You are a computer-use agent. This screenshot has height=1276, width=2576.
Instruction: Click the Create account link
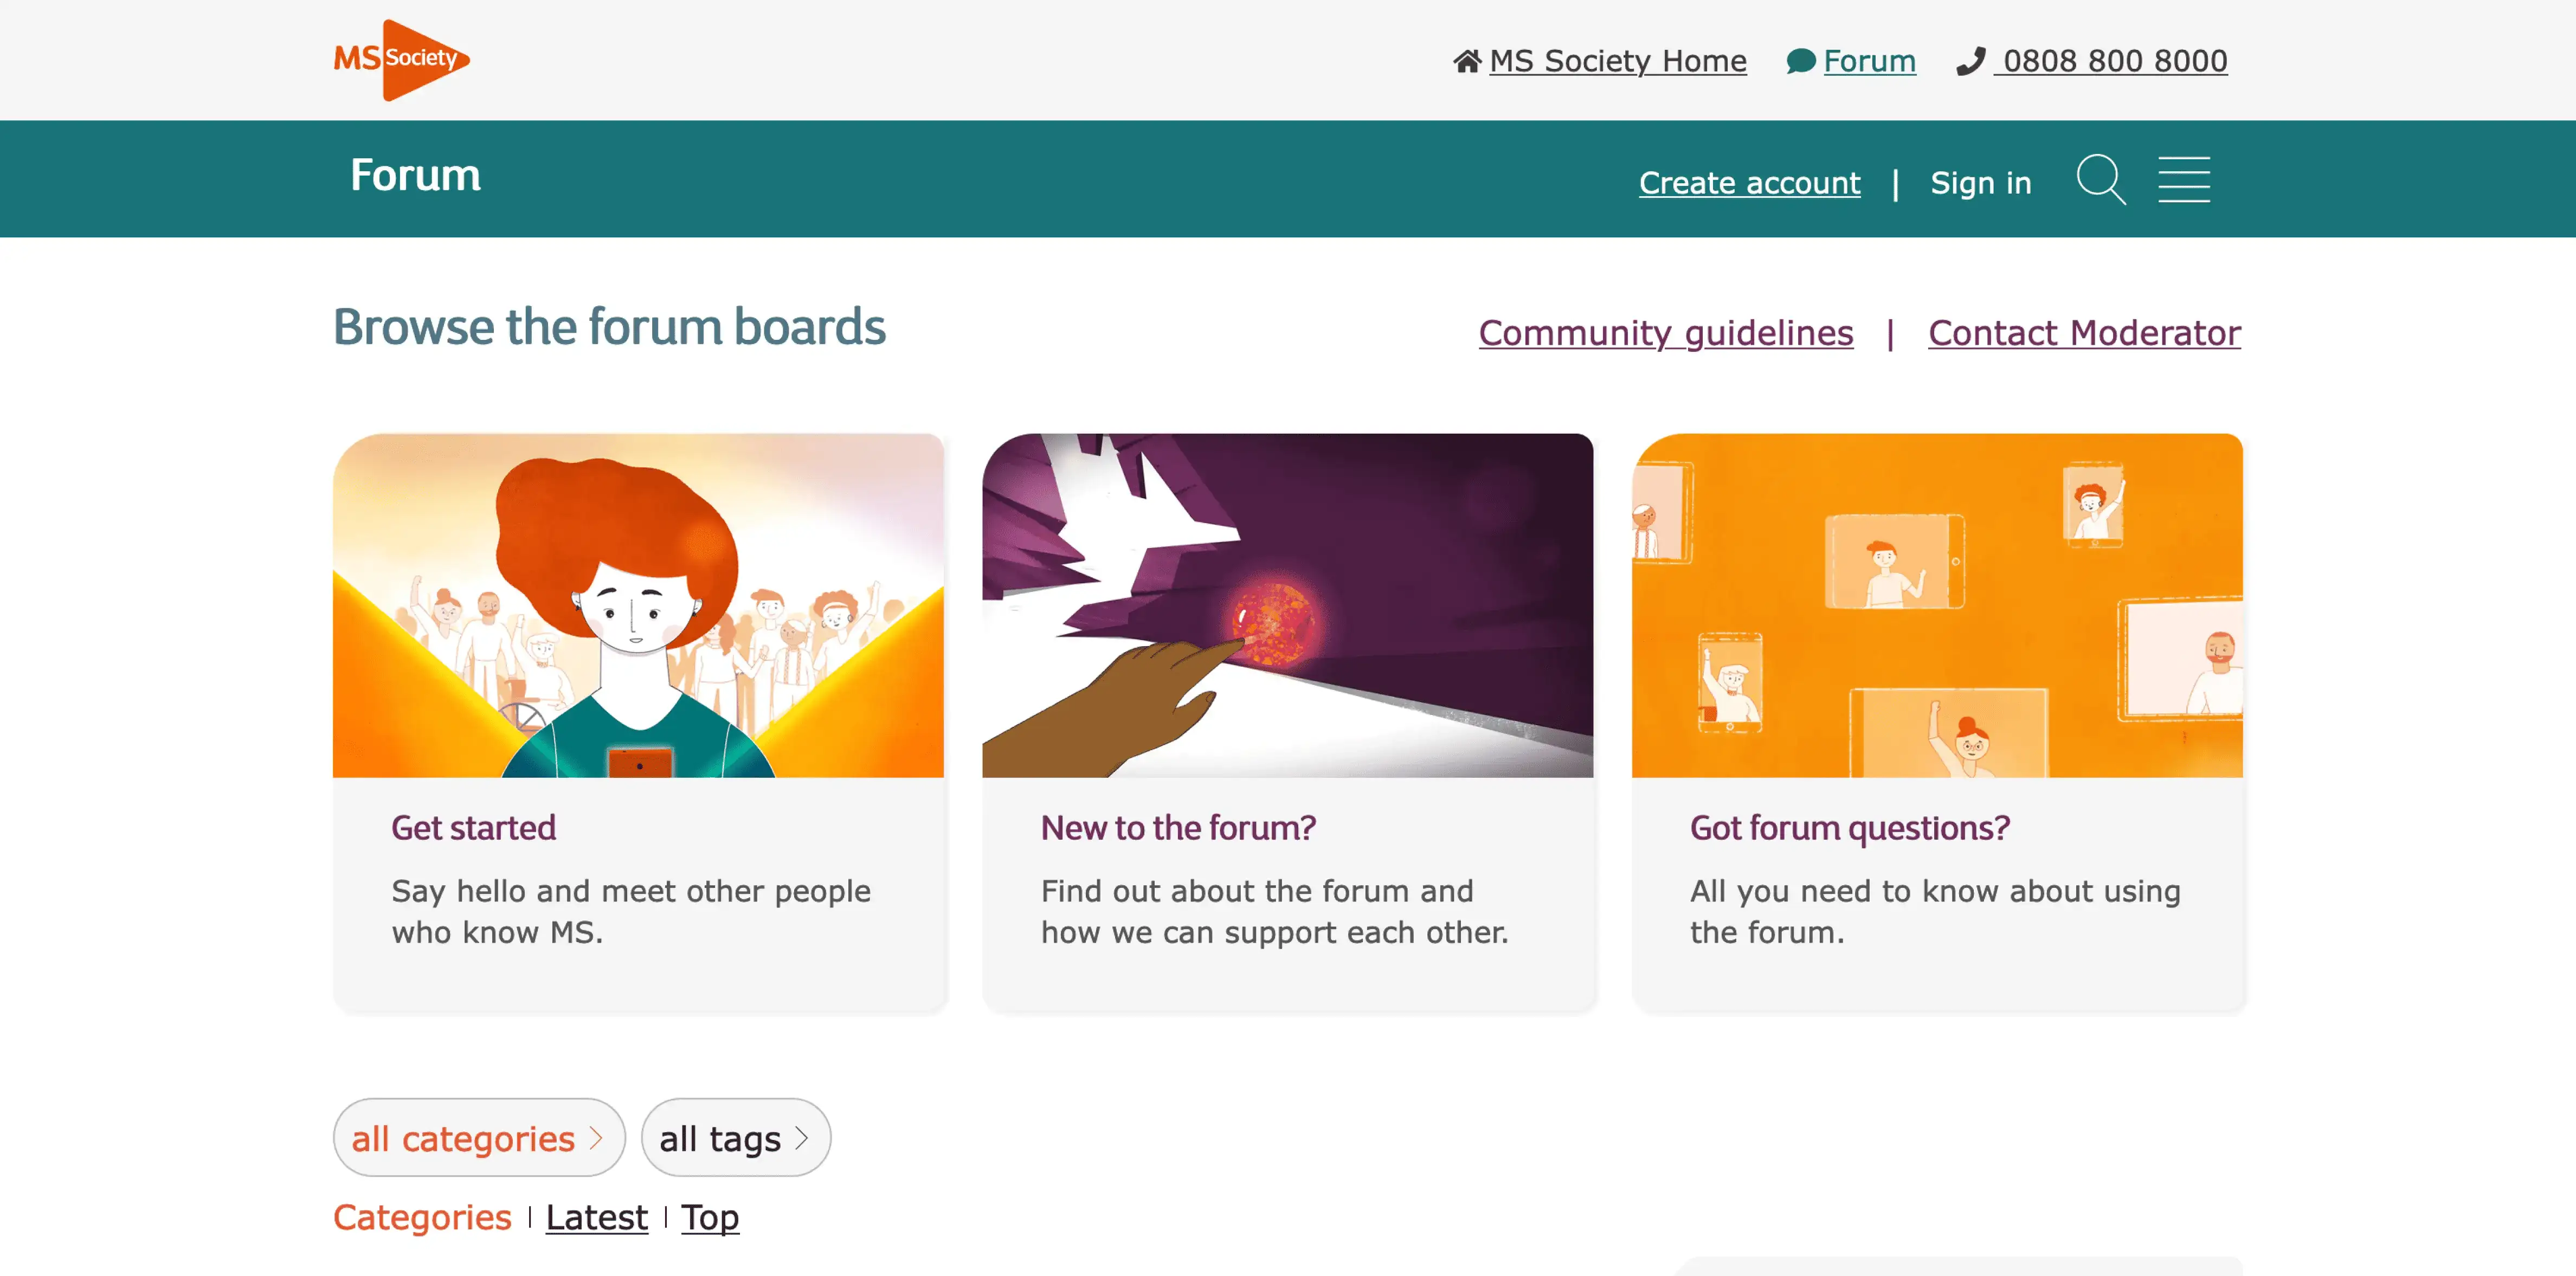pyautogui.click(x=1749, y=183)
